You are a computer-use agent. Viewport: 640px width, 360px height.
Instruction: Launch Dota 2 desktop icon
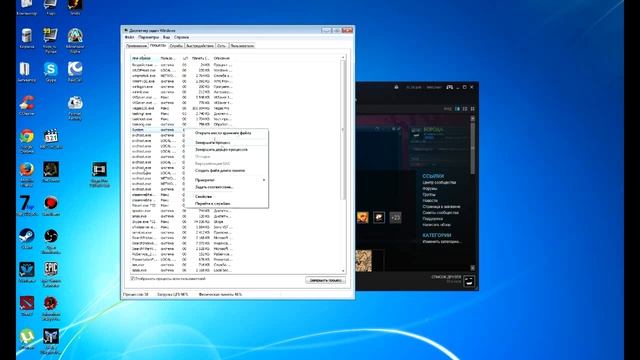coord(27,306)
